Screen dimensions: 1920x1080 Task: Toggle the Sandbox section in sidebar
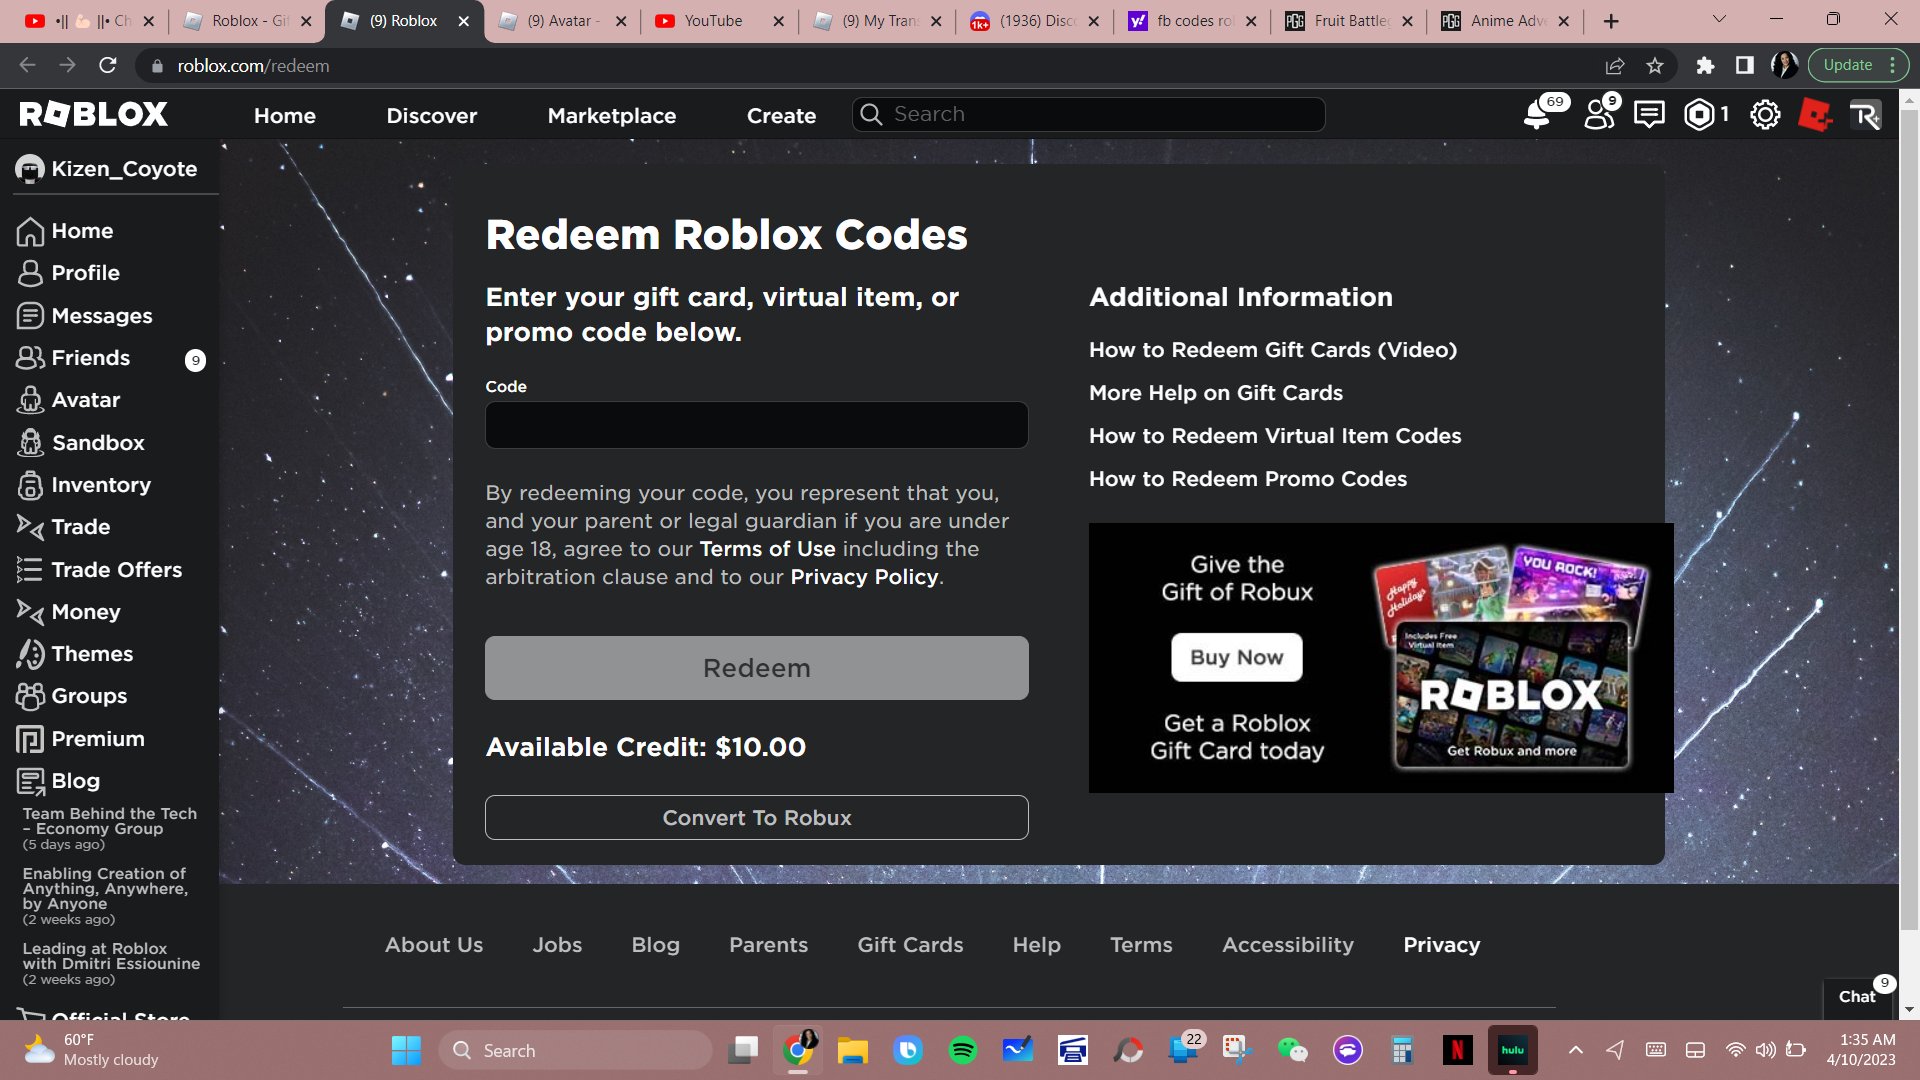(x=98, y=442)
